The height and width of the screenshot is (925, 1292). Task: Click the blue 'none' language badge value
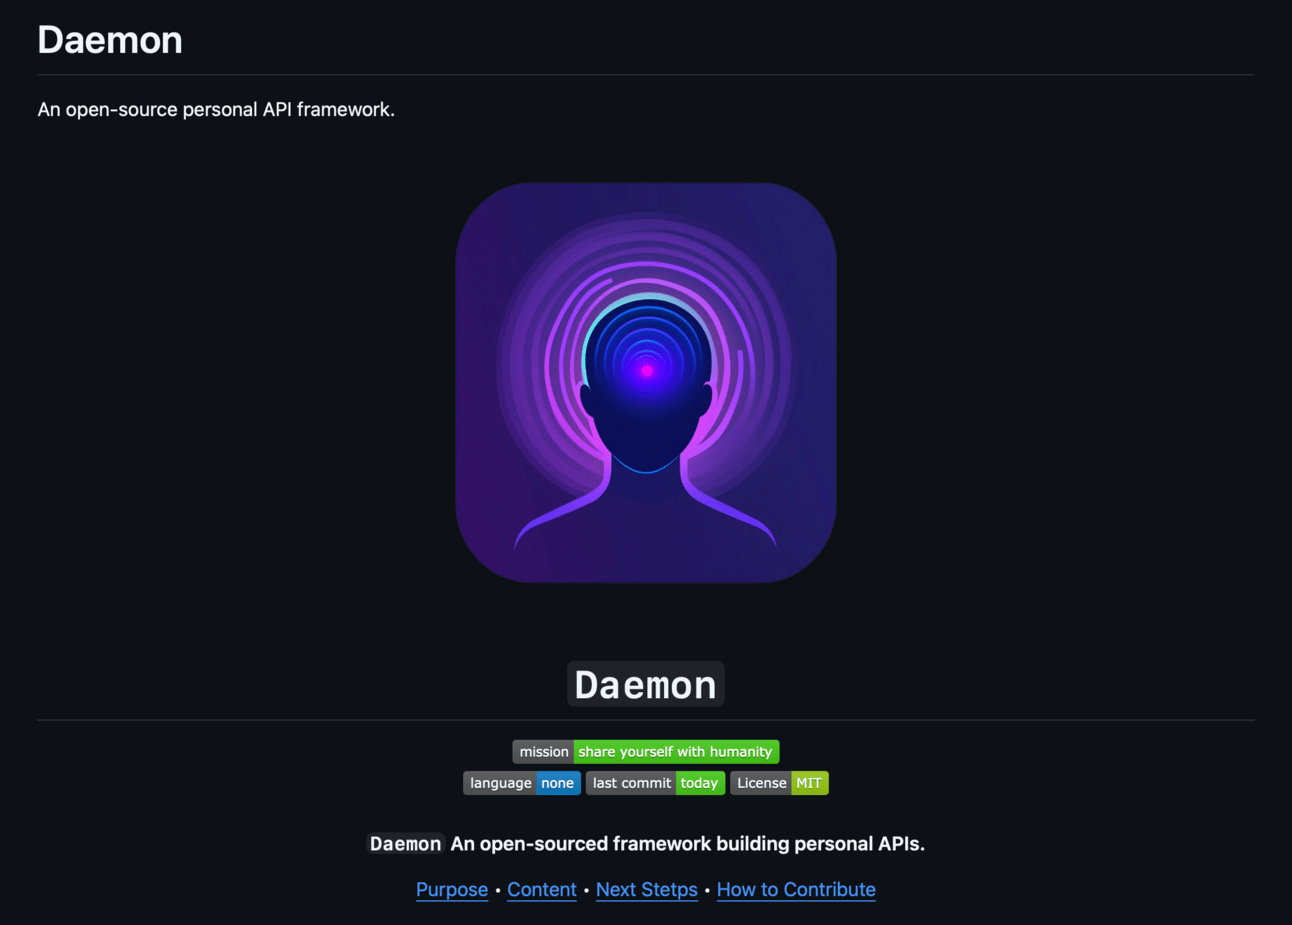tap(558, 783)
